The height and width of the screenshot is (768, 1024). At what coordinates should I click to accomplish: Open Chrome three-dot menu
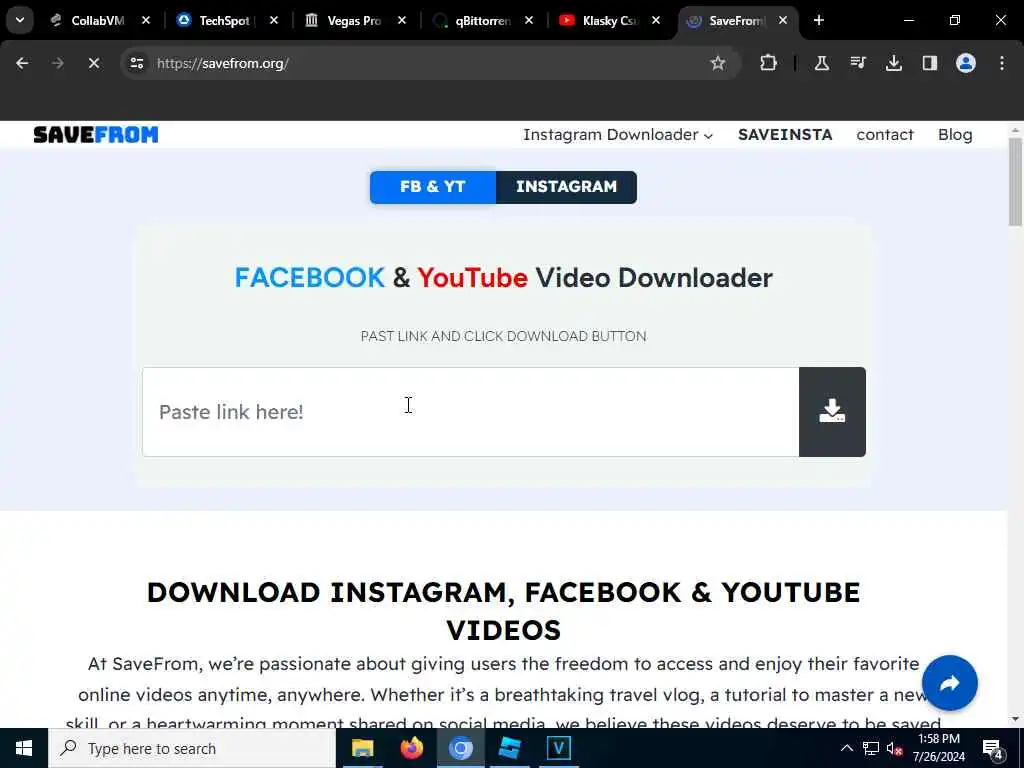pyautogui.click(x=1002, y=63)
